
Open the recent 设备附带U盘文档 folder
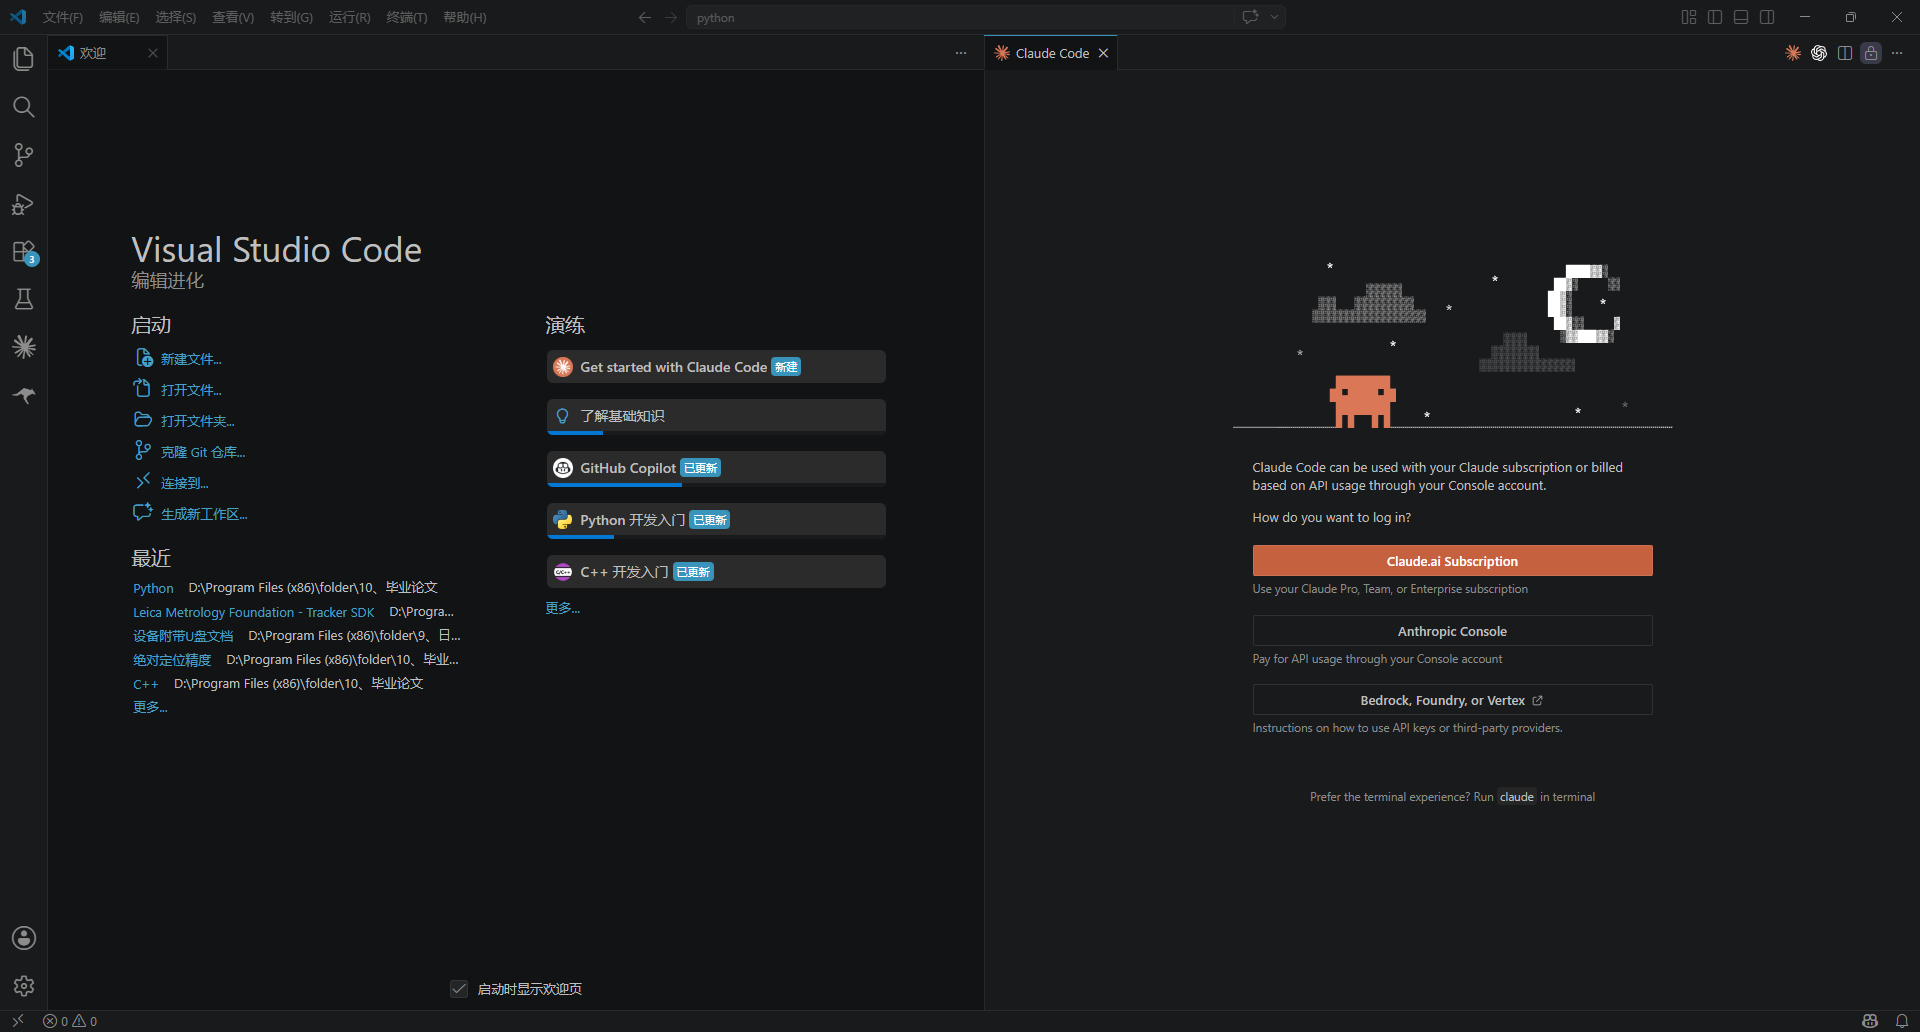pos(183,636)
